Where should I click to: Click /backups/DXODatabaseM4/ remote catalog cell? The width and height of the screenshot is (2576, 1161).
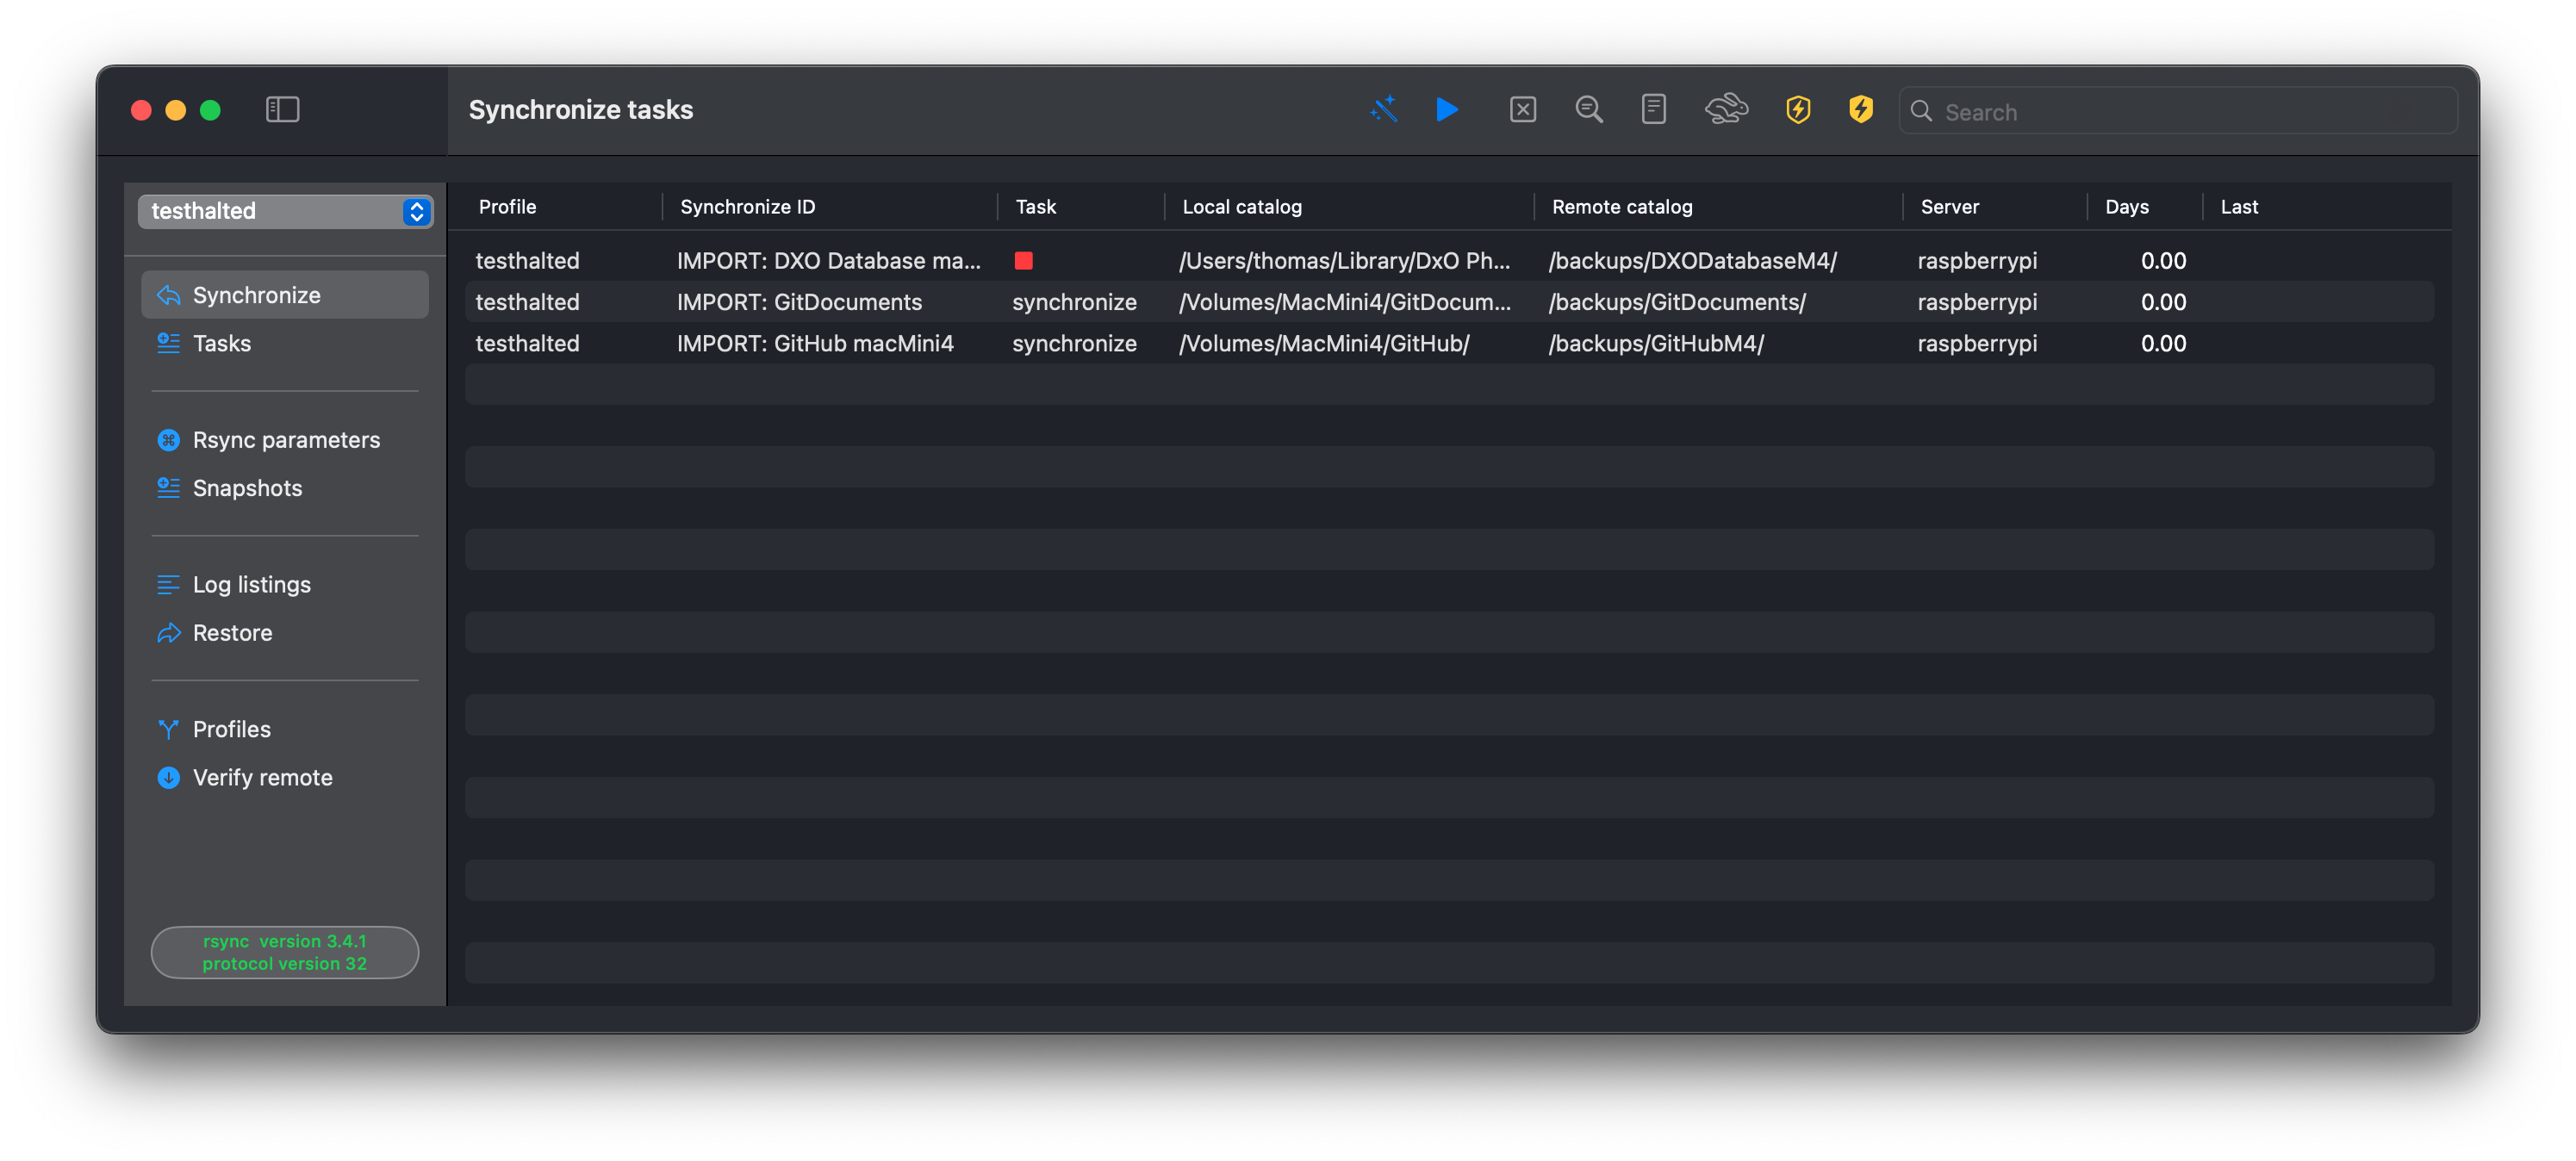pyautogui.click(x=1692, y=261)
